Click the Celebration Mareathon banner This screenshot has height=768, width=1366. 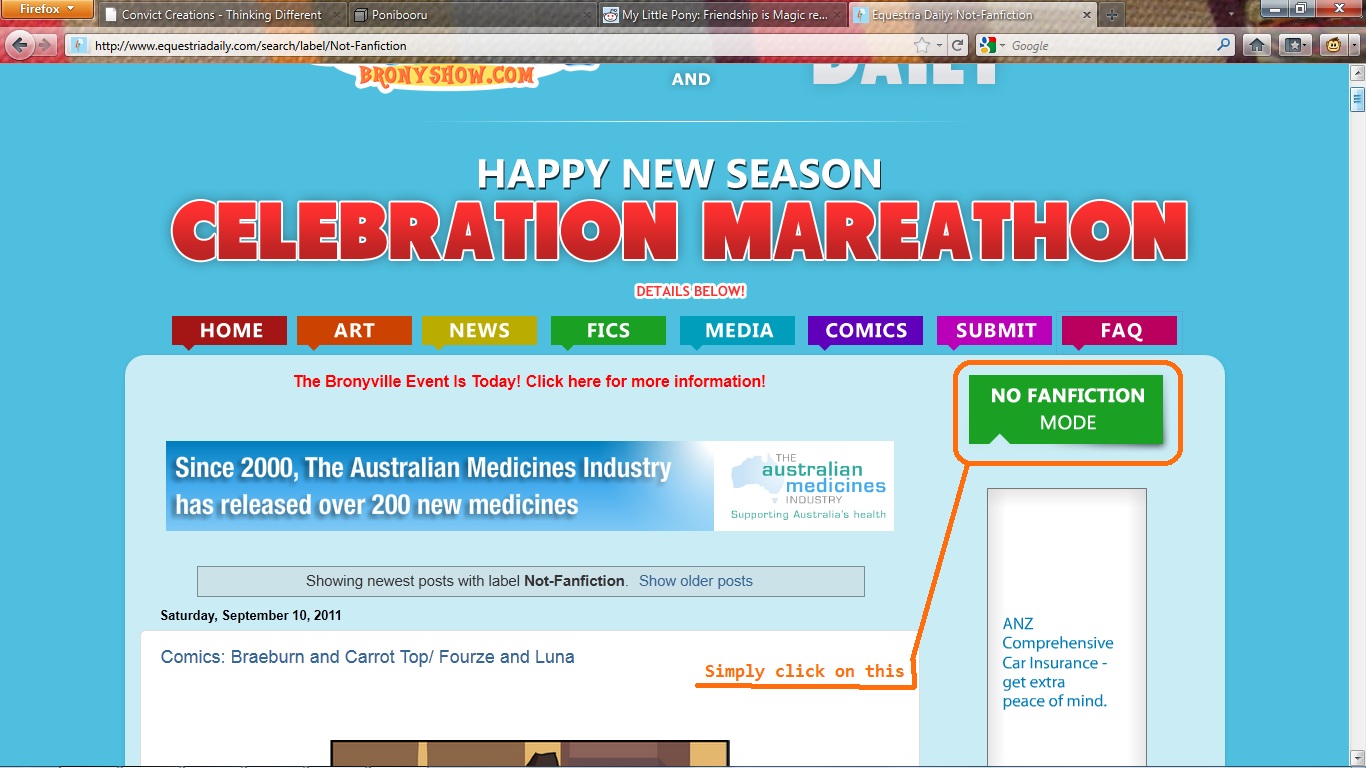[680, 230]
